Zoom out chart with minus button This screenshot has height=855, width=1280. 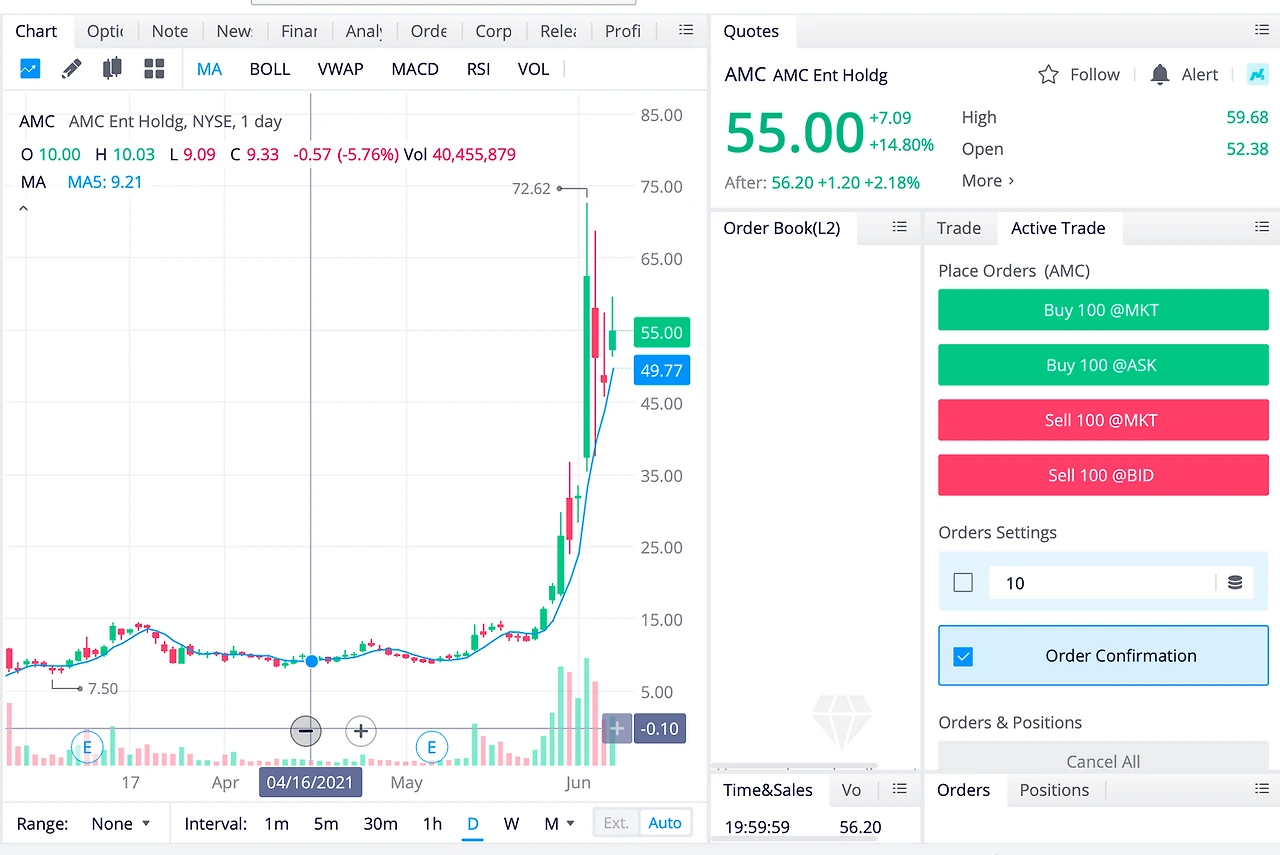[306, 731]
